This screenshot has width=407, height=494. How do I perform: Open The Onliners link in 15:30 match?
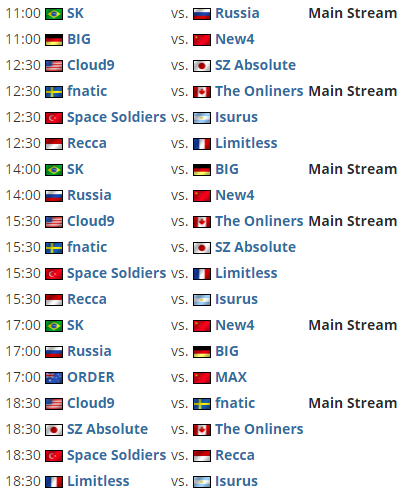[x=259, y=221]
